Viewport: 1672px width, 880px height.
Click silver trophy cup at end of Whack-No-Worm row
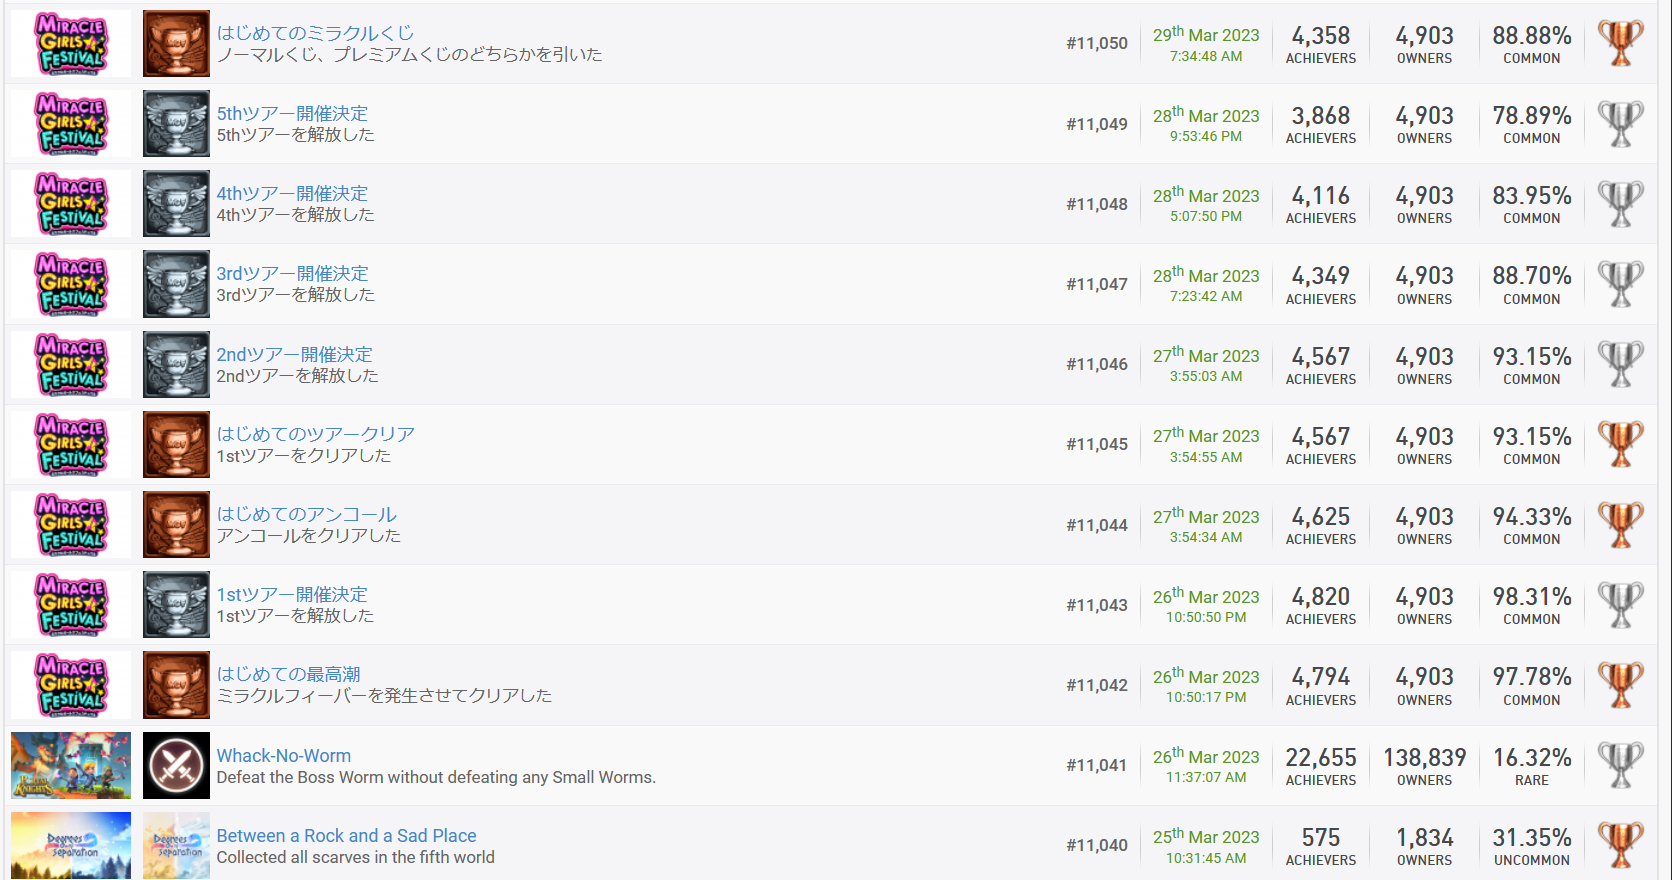1620,765
